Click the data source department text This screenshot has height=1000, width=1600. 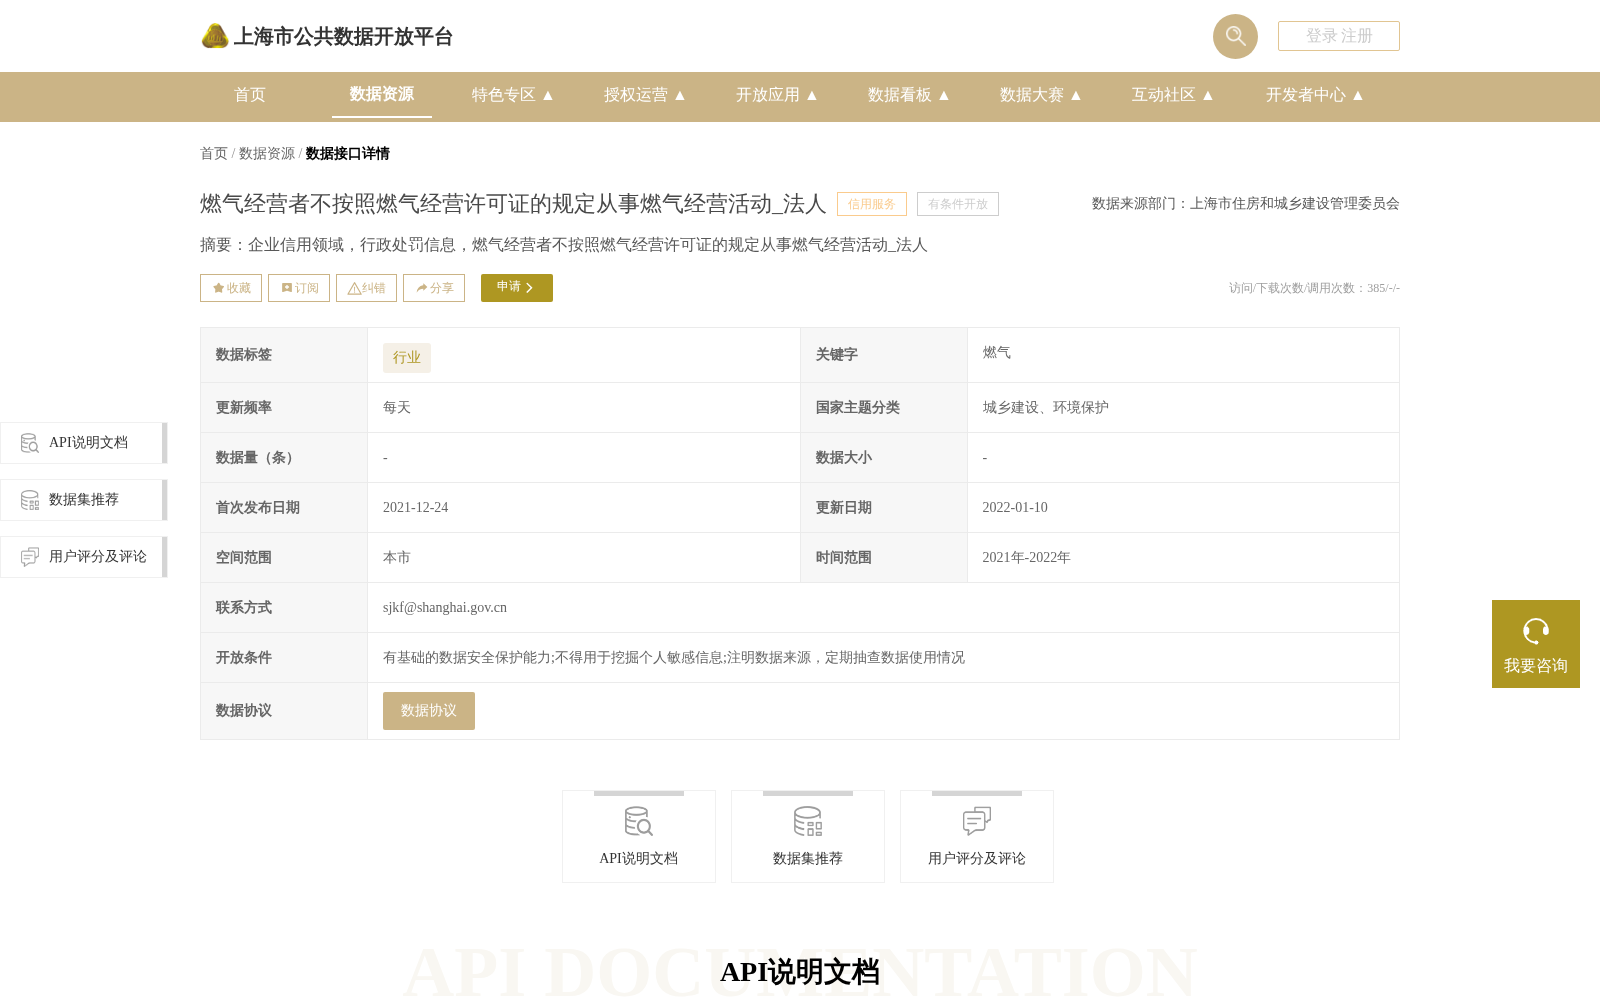1246,204
